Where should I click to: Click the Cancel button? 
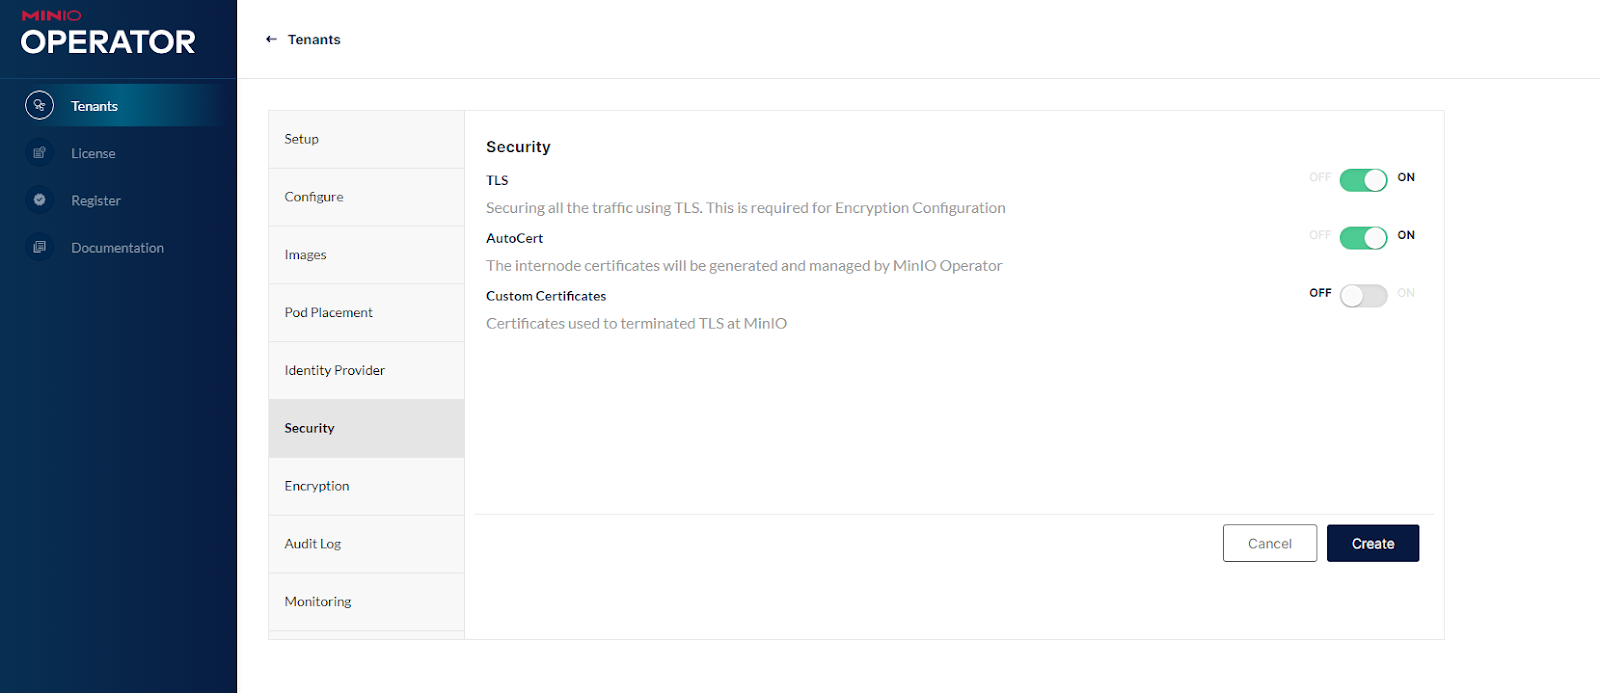[1269, 543]
